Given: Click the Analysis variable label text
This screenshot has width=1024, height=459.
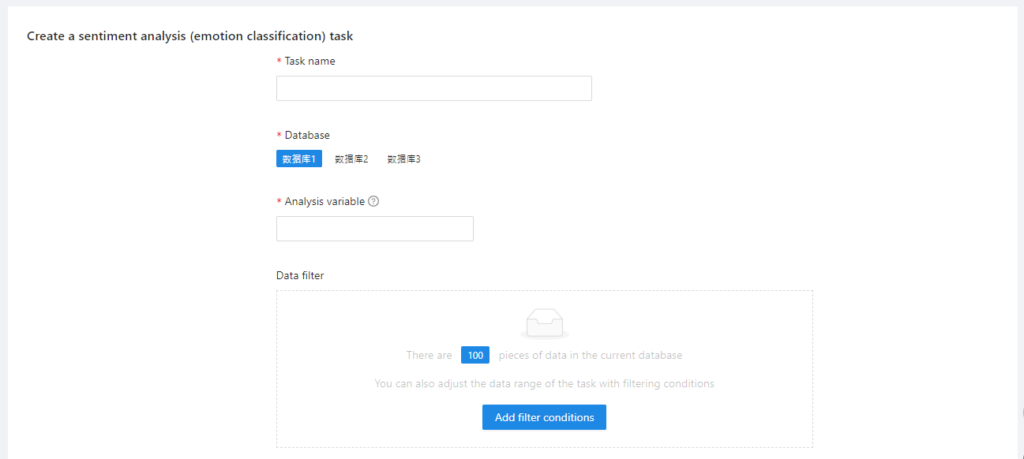Looking at the screenshot, I should [x=324, y=201].
